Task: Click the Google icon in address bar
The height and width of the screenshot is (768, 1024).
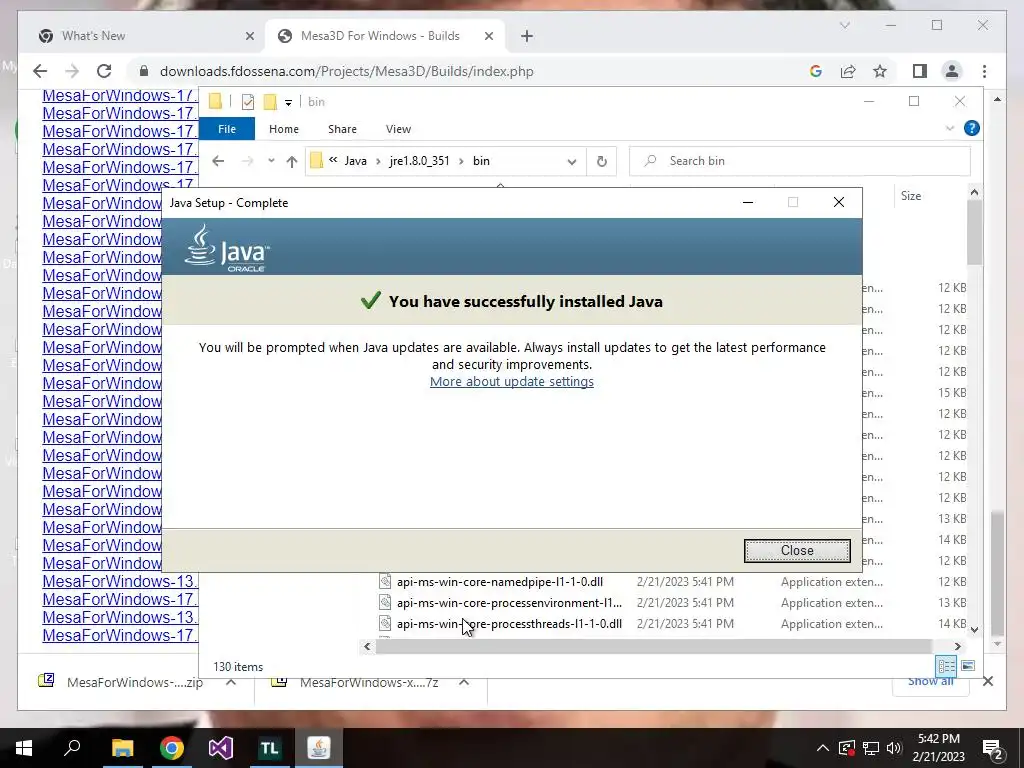Action: 816,71
